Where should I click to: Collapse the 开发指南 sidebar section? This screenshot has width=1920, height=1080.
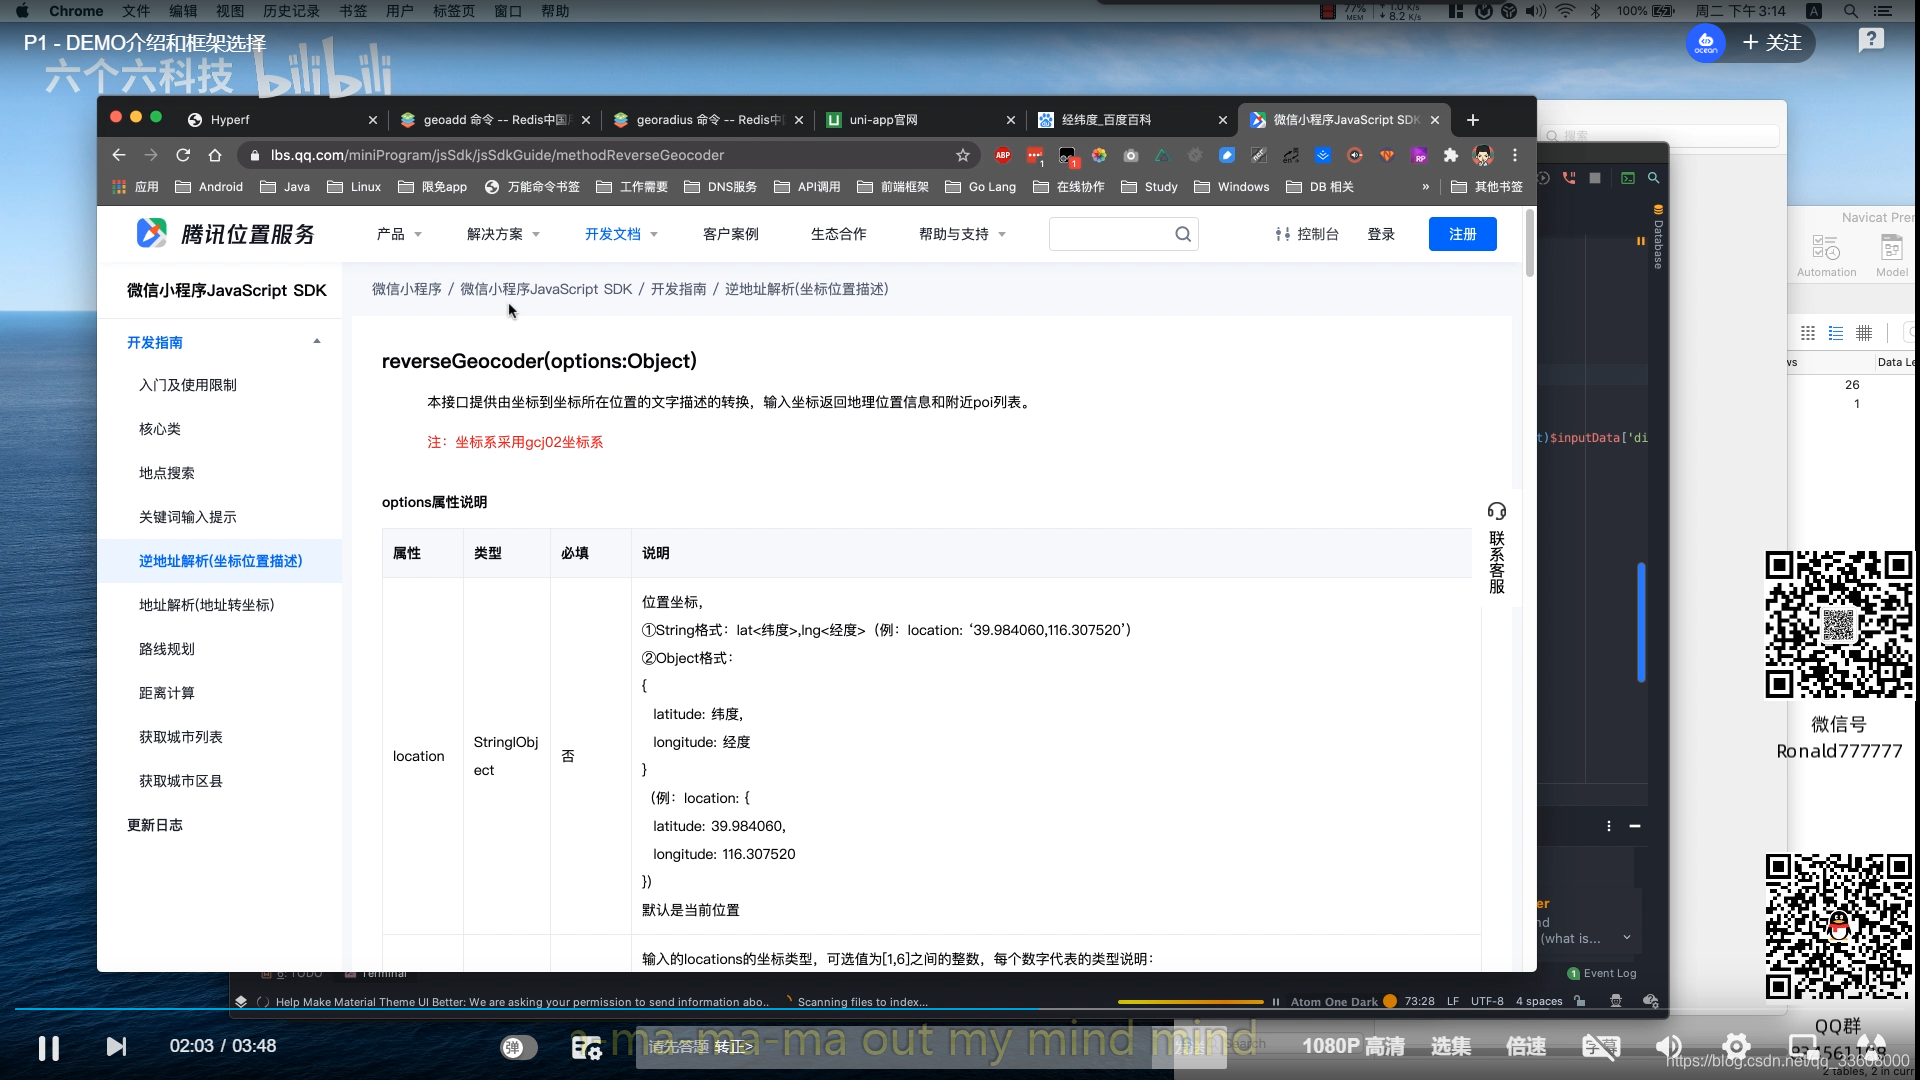pyautogui.click(x=317, y=342)
